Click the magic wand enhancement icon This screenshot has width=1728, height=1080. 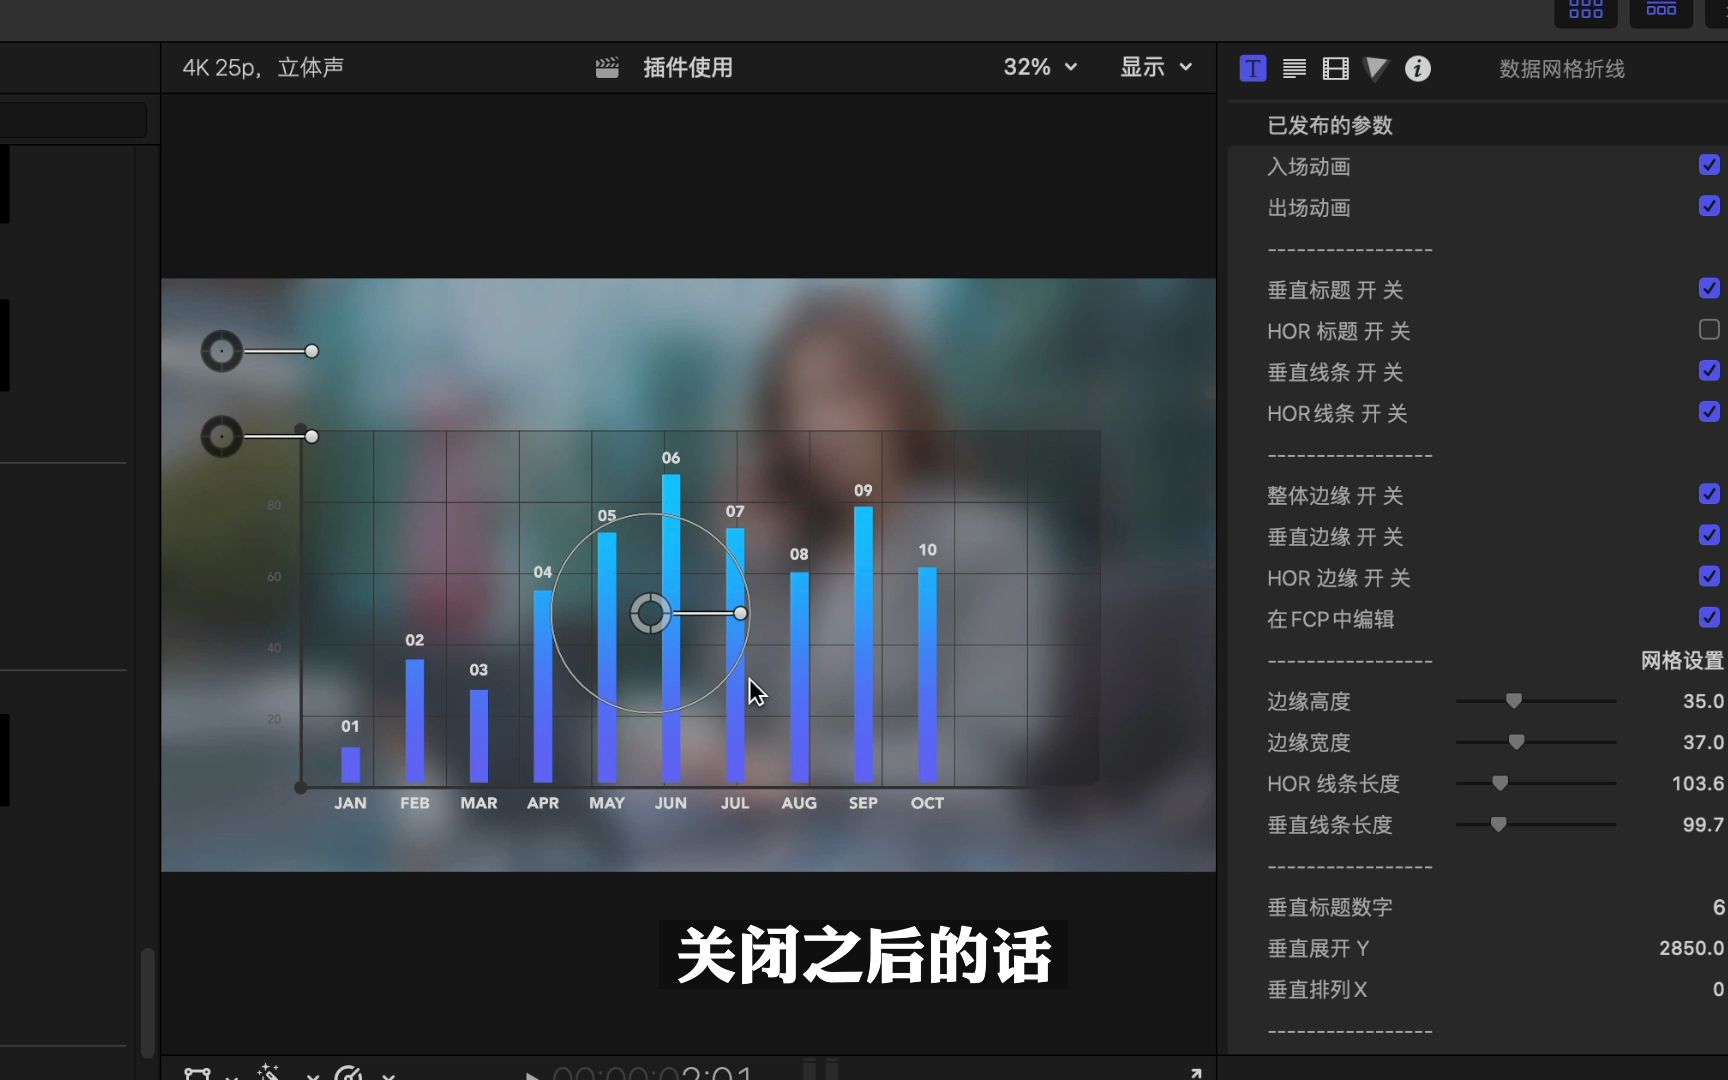269,1072
